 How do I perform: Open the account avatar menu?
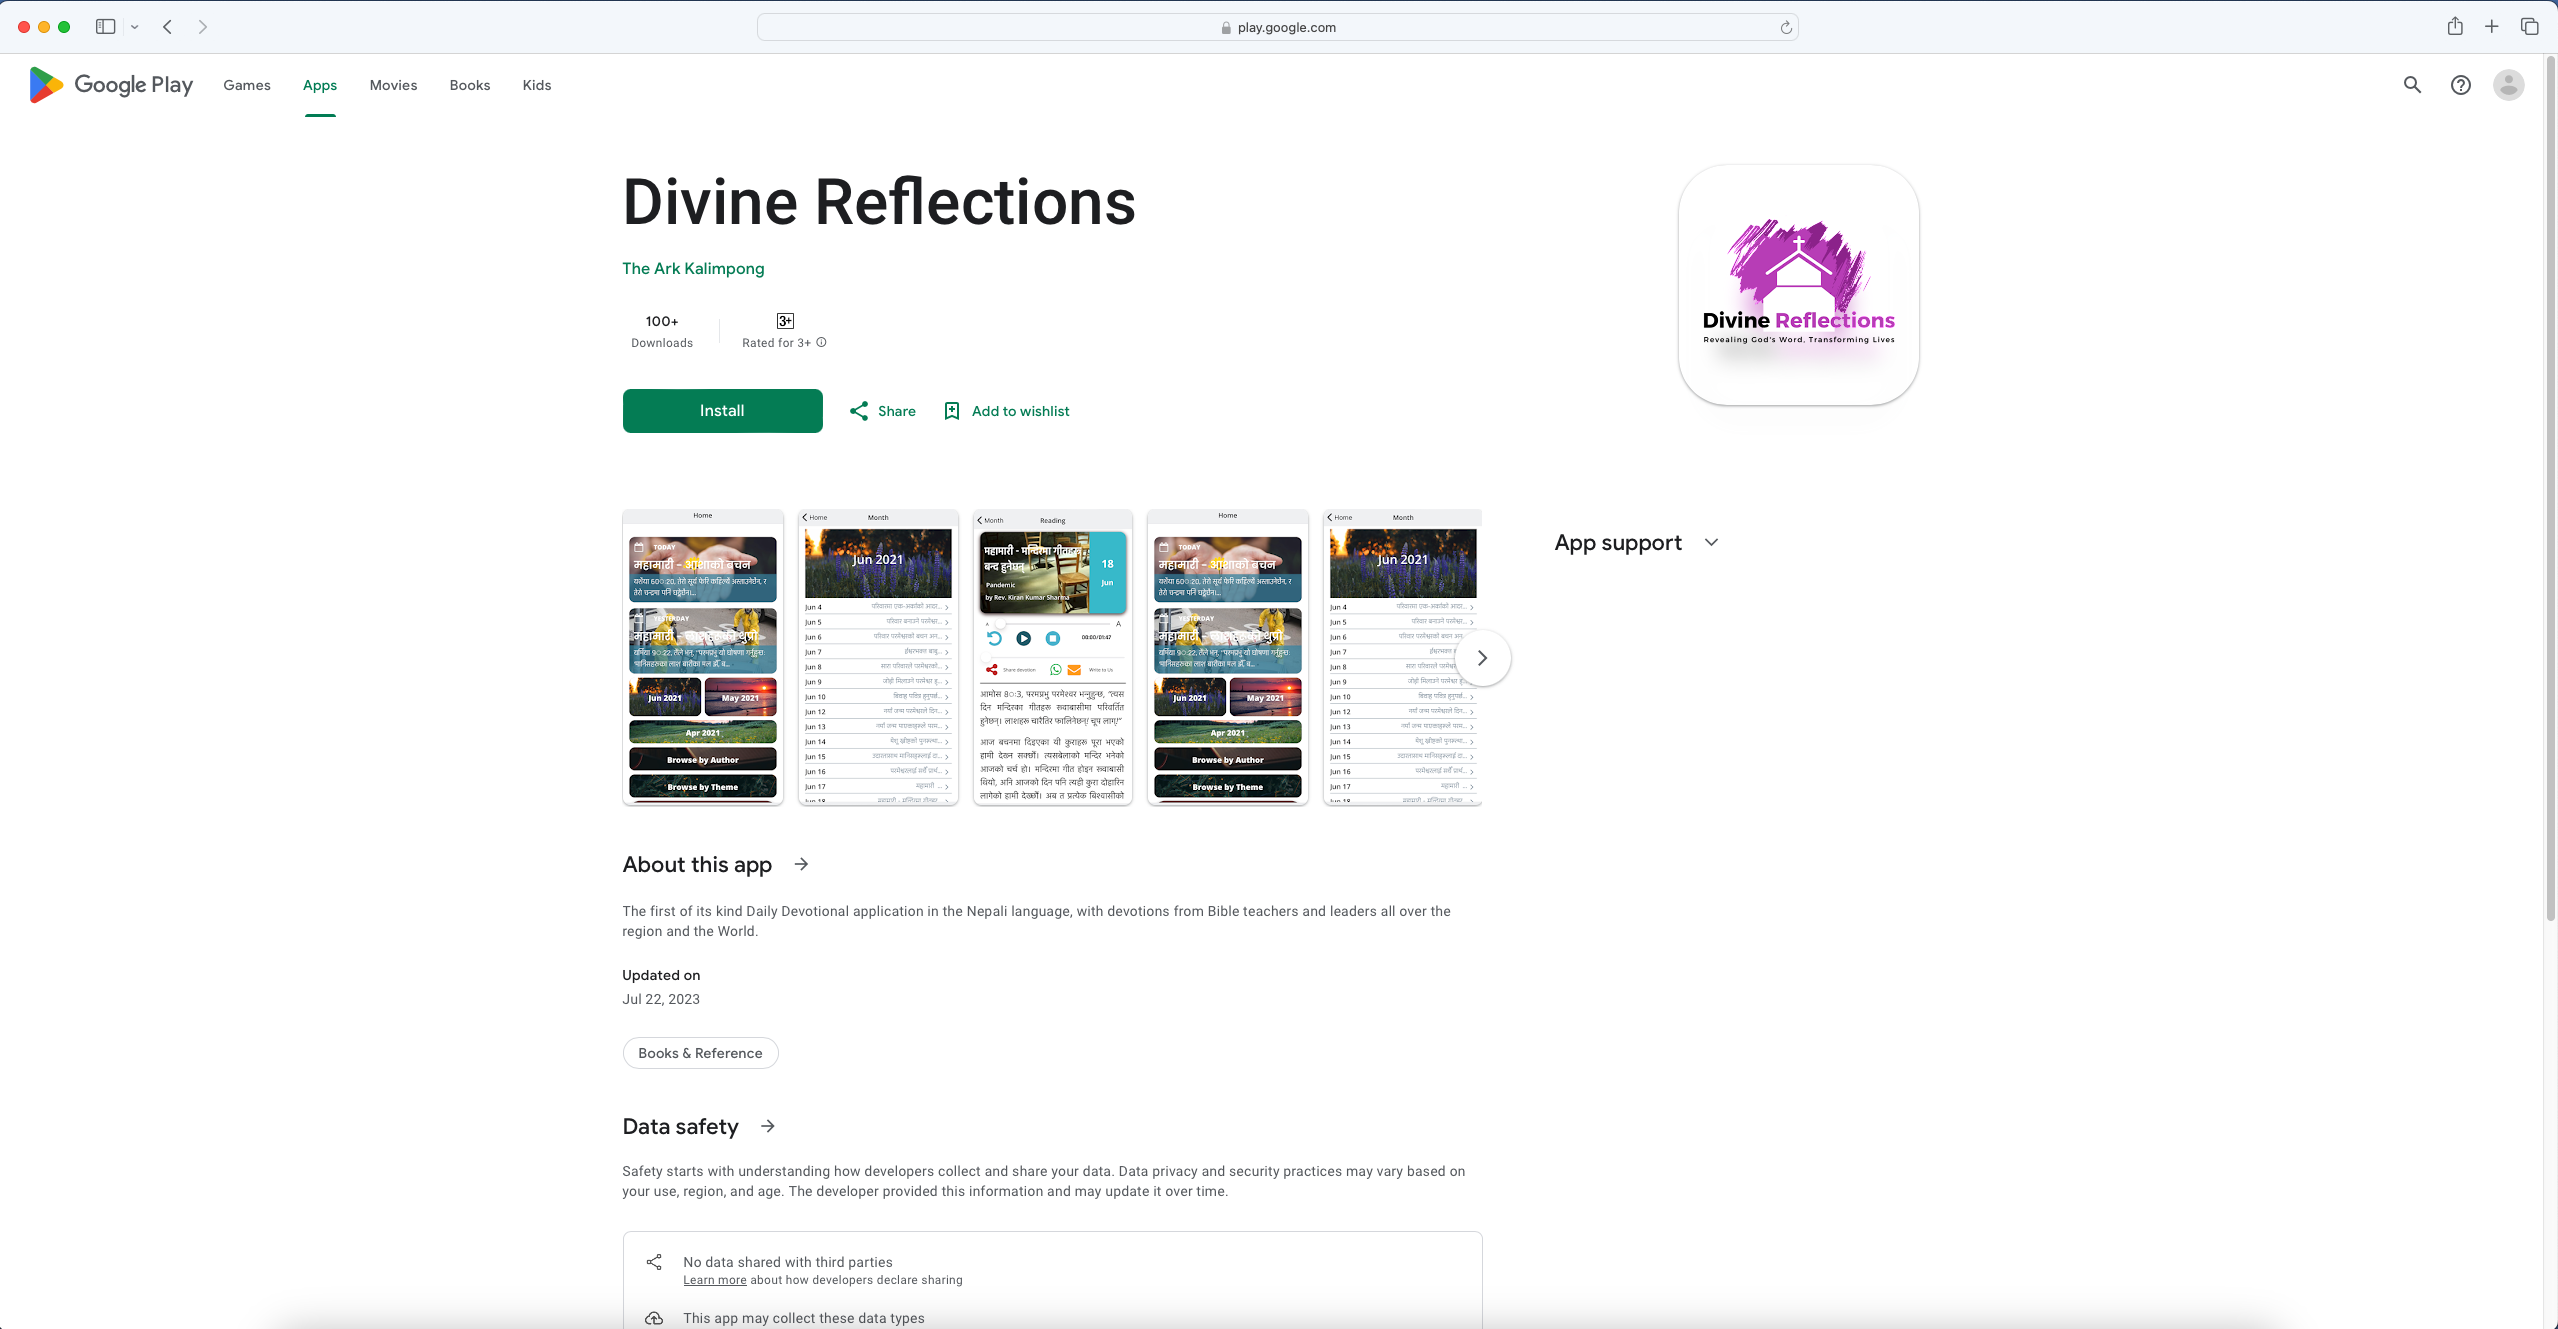(x=2508, y=85)
